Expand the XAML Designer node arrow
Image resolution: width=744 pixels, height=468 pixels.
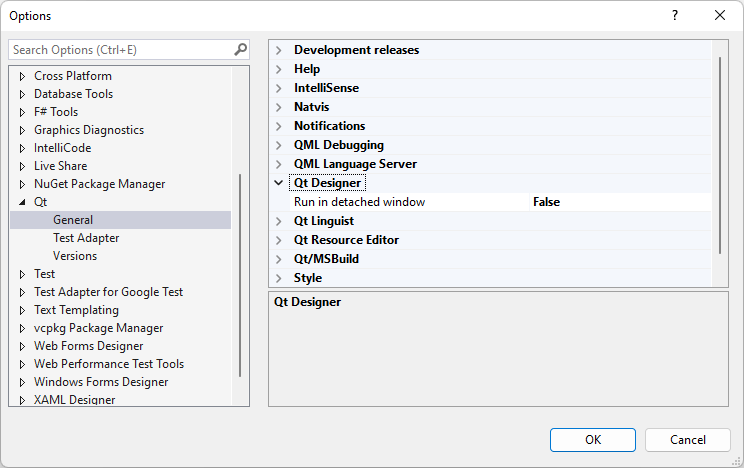[x=22, y=400]
